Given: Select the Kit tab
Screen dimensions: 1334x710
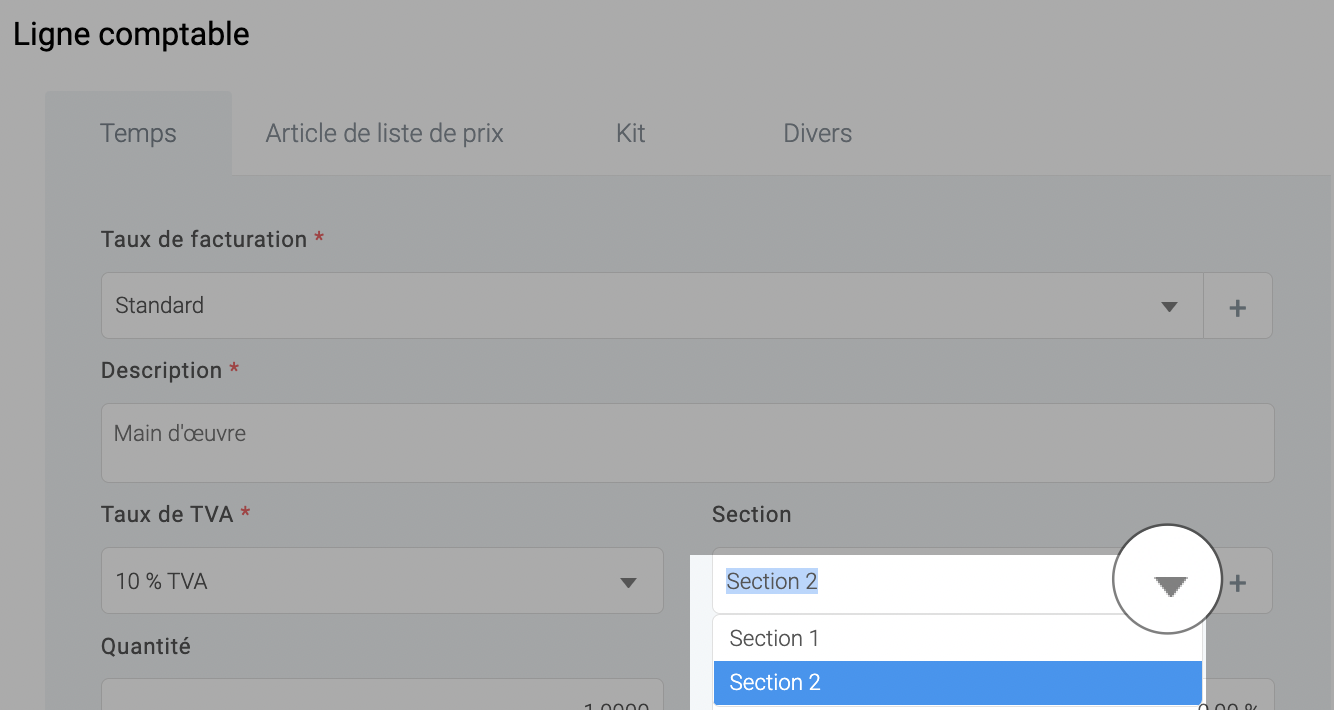Looking at the screenshot, I should tap(630, 133).
